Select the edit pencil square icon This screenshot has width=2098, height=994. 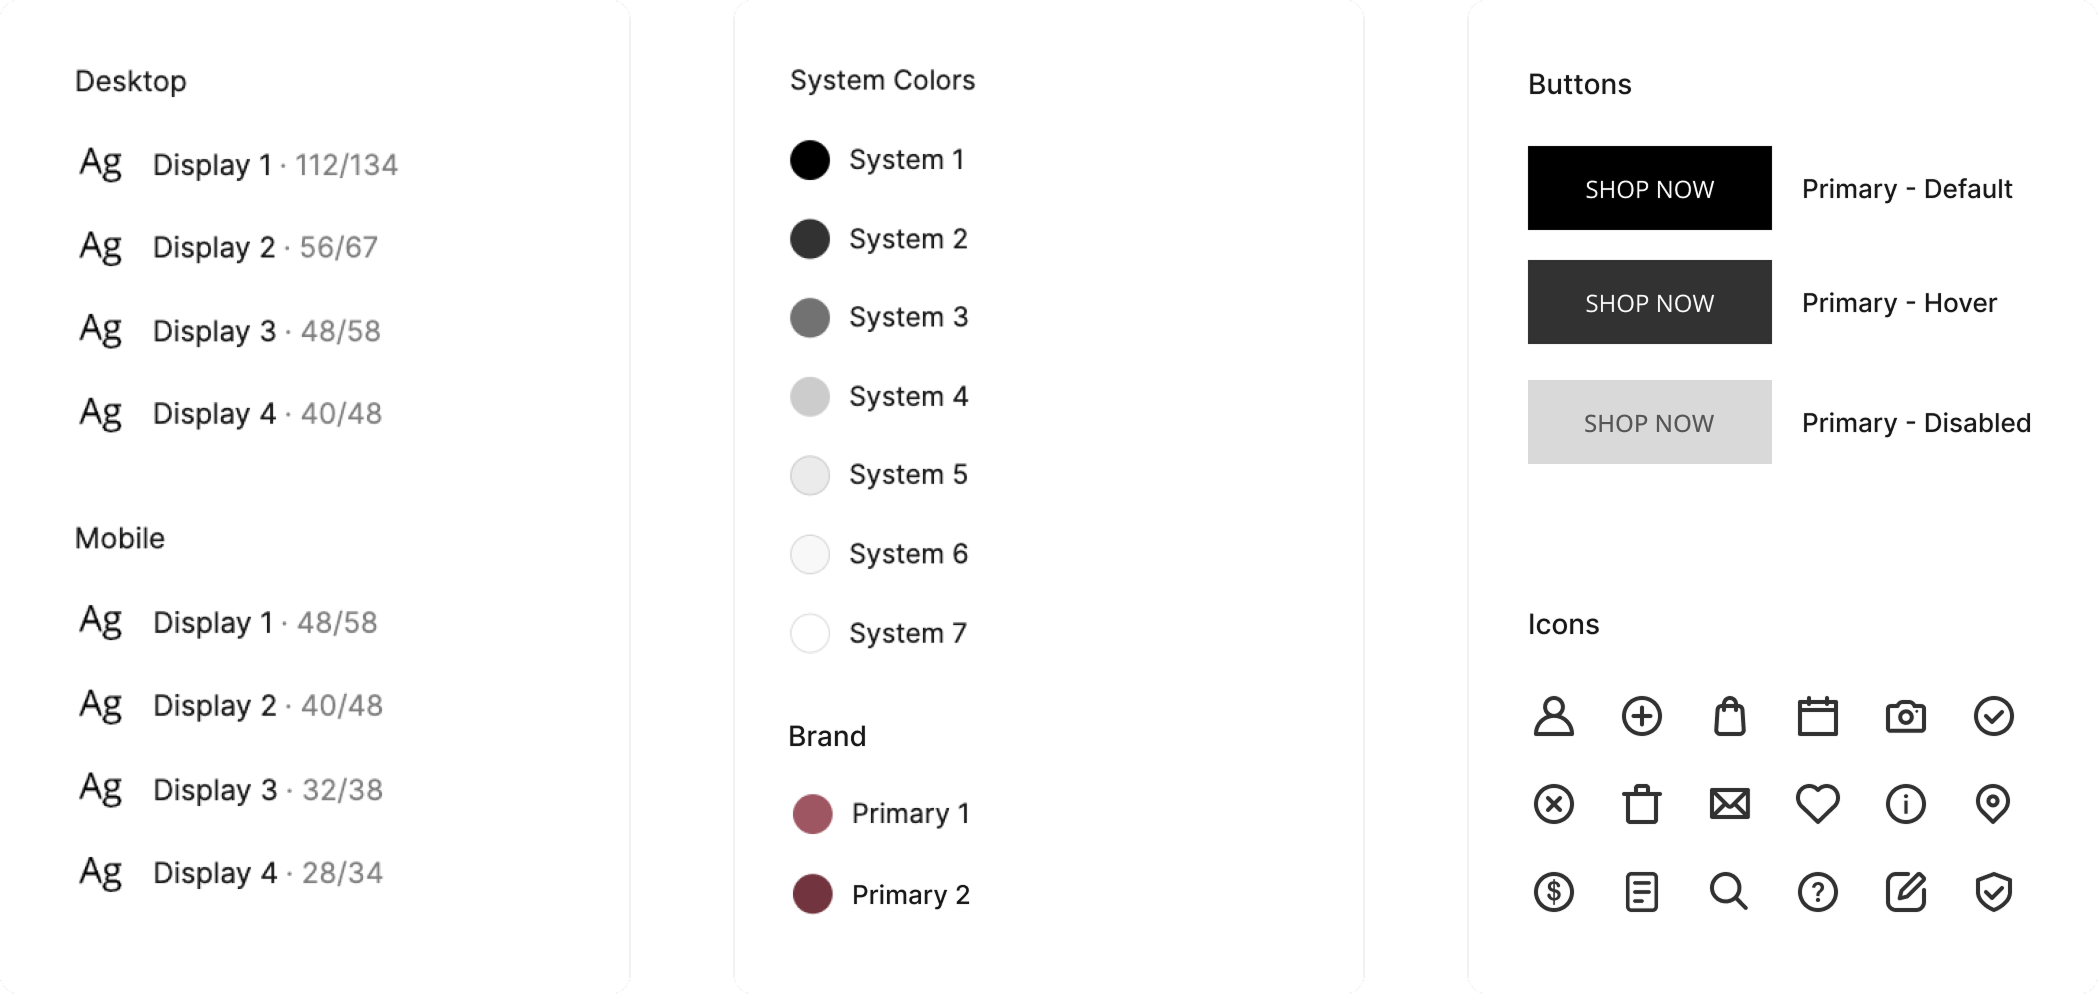pos(1905,891)
